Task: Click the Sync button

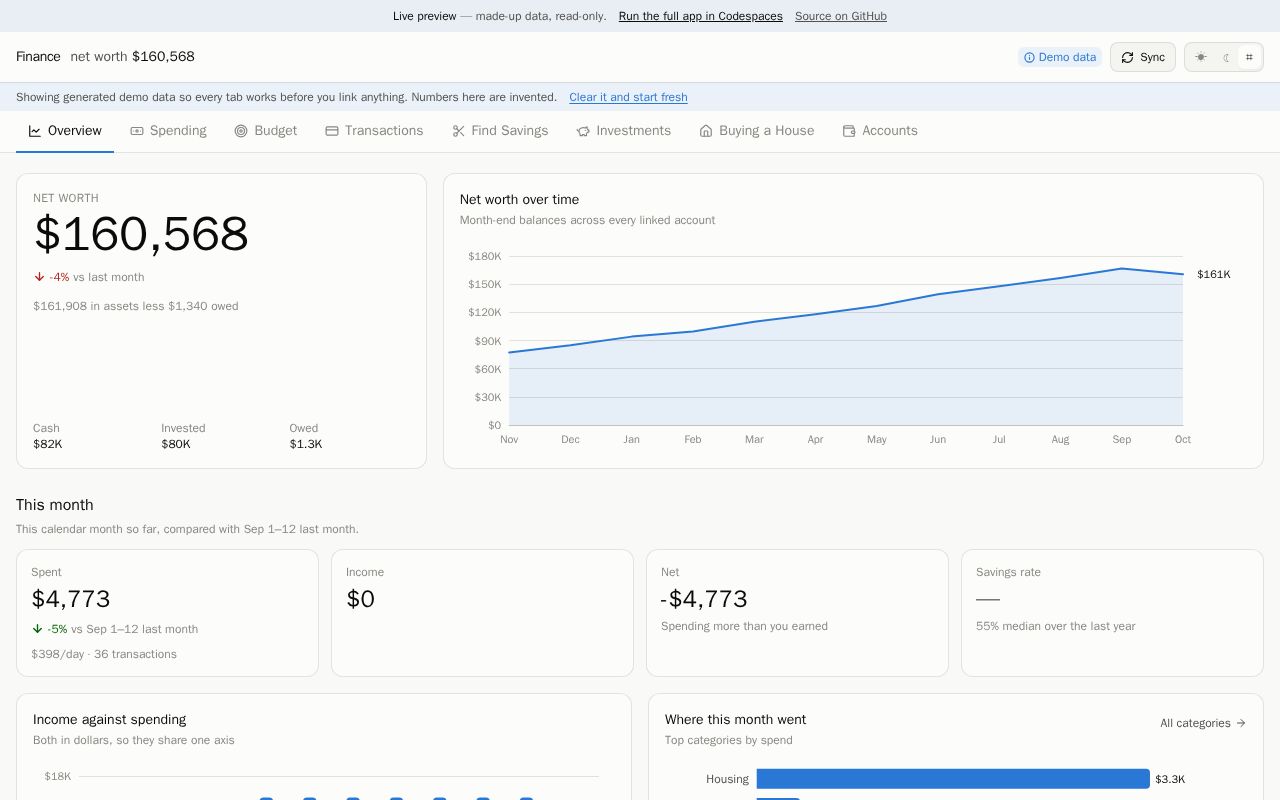Action: click(x=1143, y=57)
